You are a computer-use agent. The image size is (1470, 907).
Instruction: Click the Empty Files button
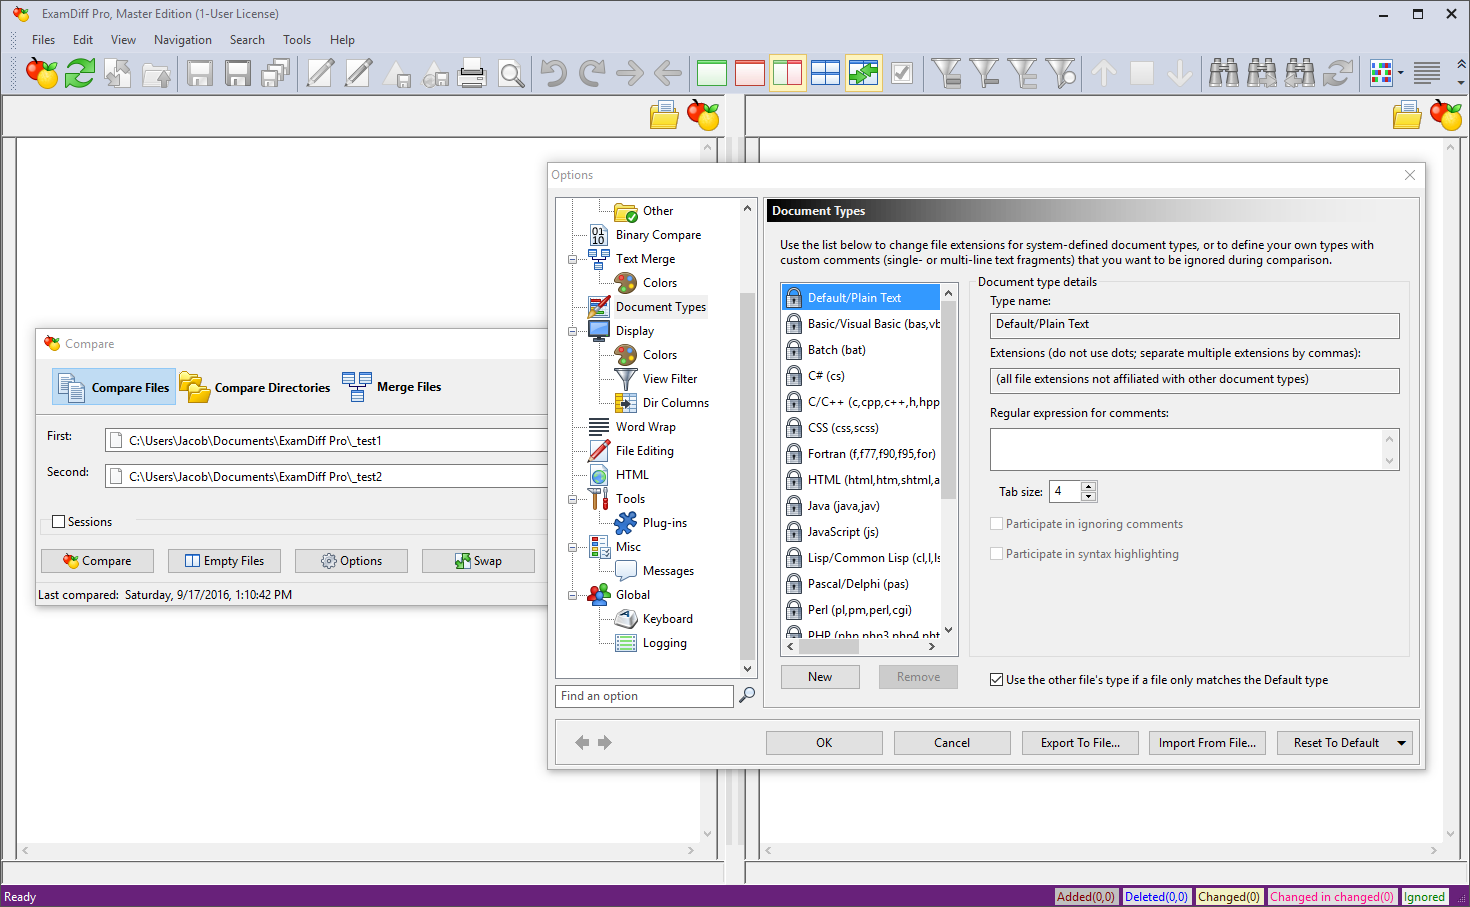pos(224,561)
